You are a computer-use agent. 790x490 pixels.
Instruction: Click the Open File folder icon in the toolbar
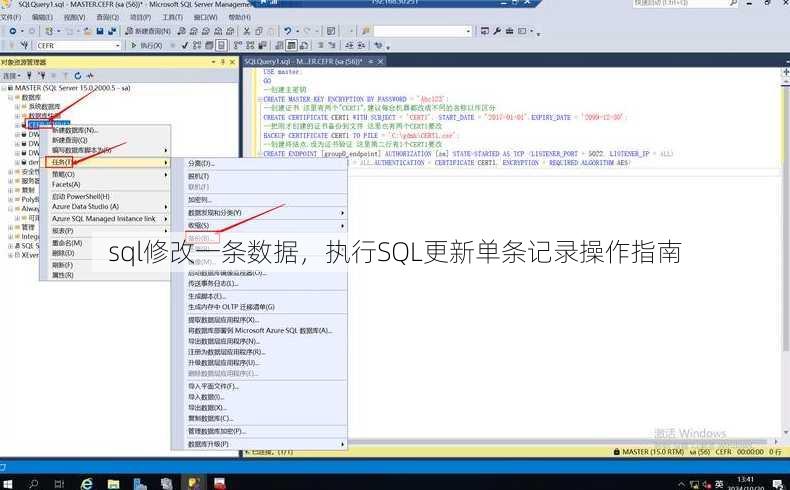(x=88, y=31)
